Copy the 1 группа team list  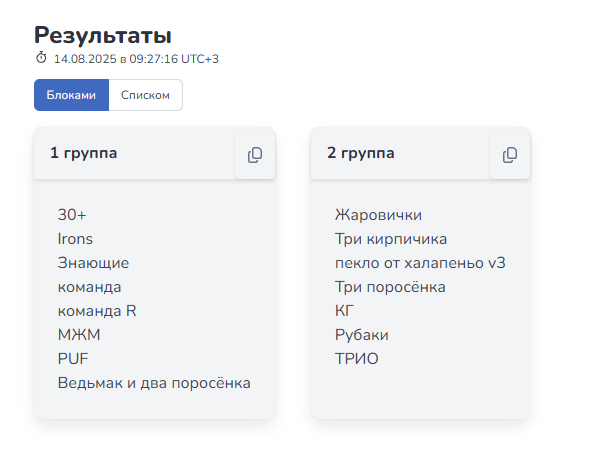[x=255, y=155]
